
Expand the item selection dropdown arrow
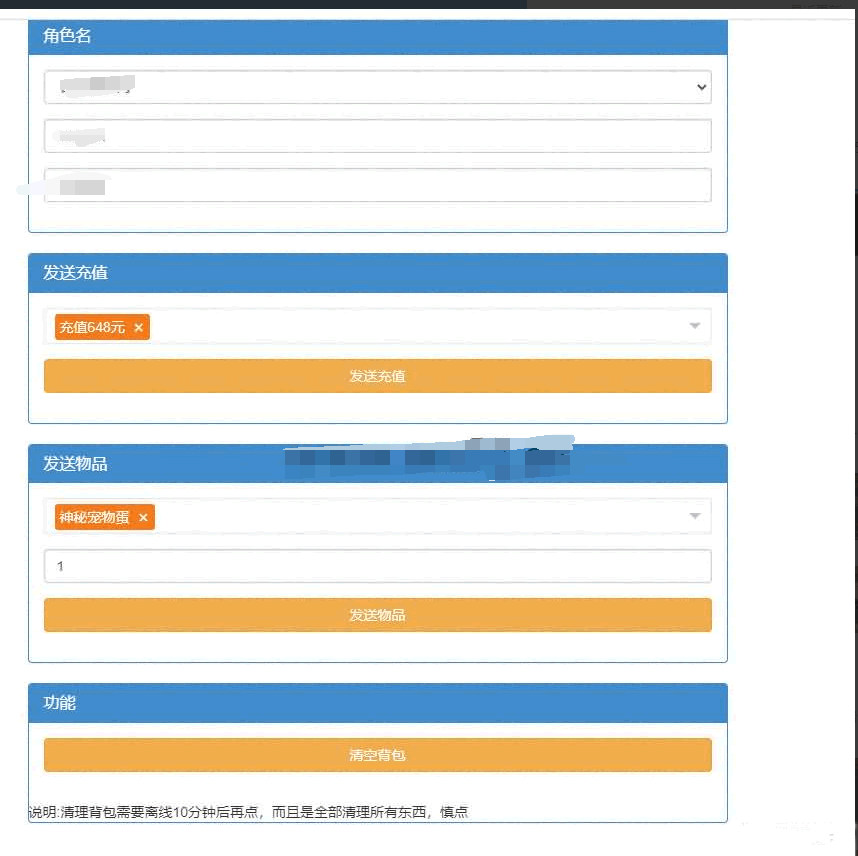tap(695, 516)
